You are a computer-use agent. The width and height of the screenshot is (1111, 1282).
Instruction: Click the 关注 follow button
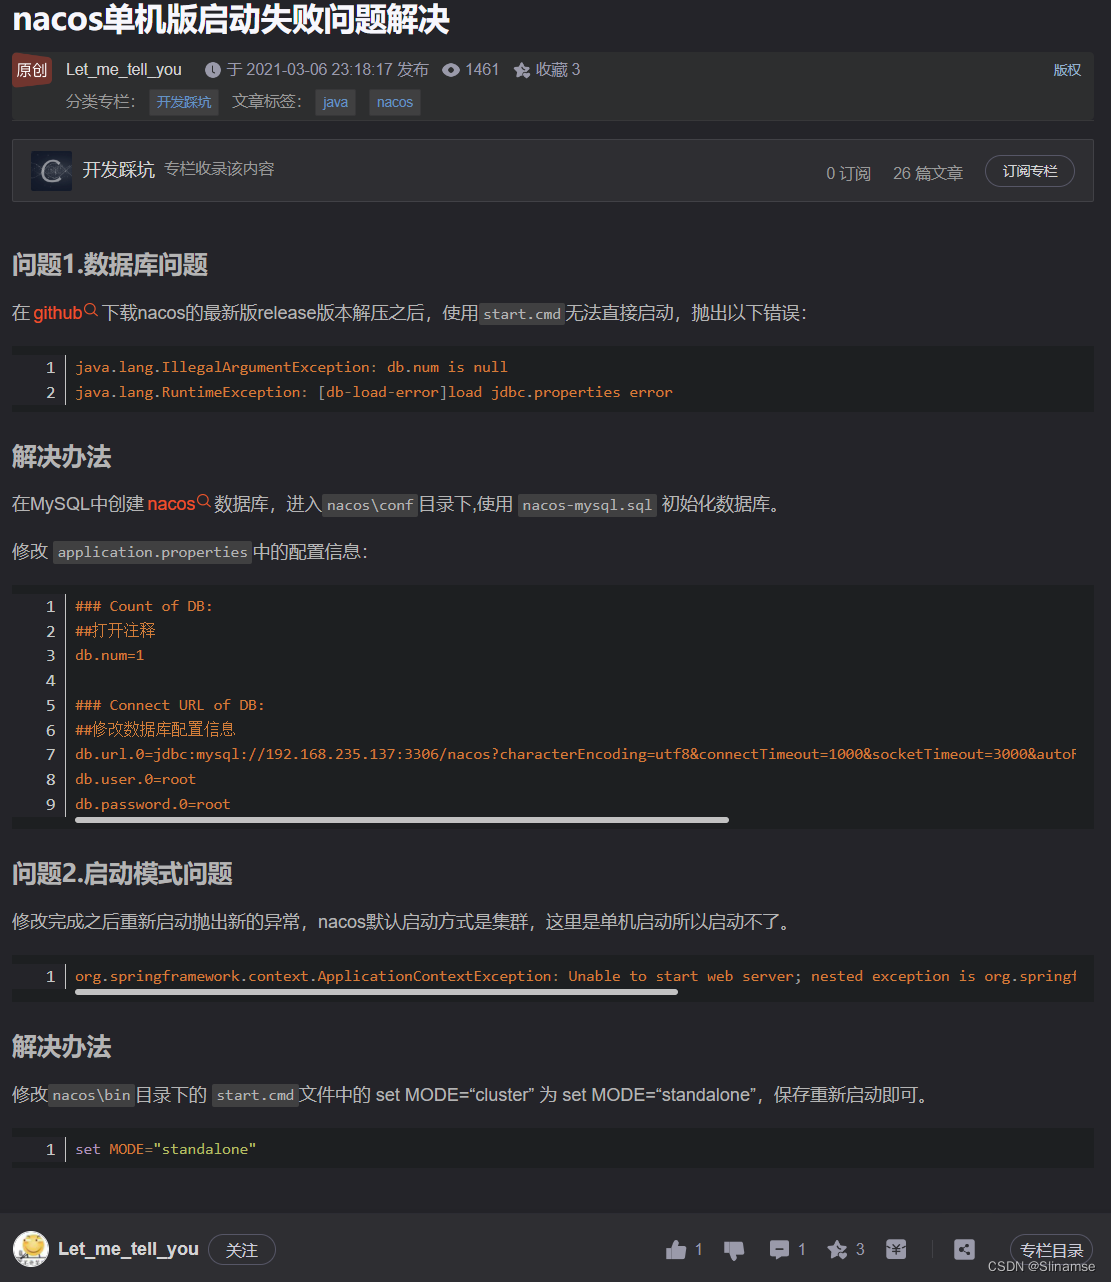(x=242, y=1250)
